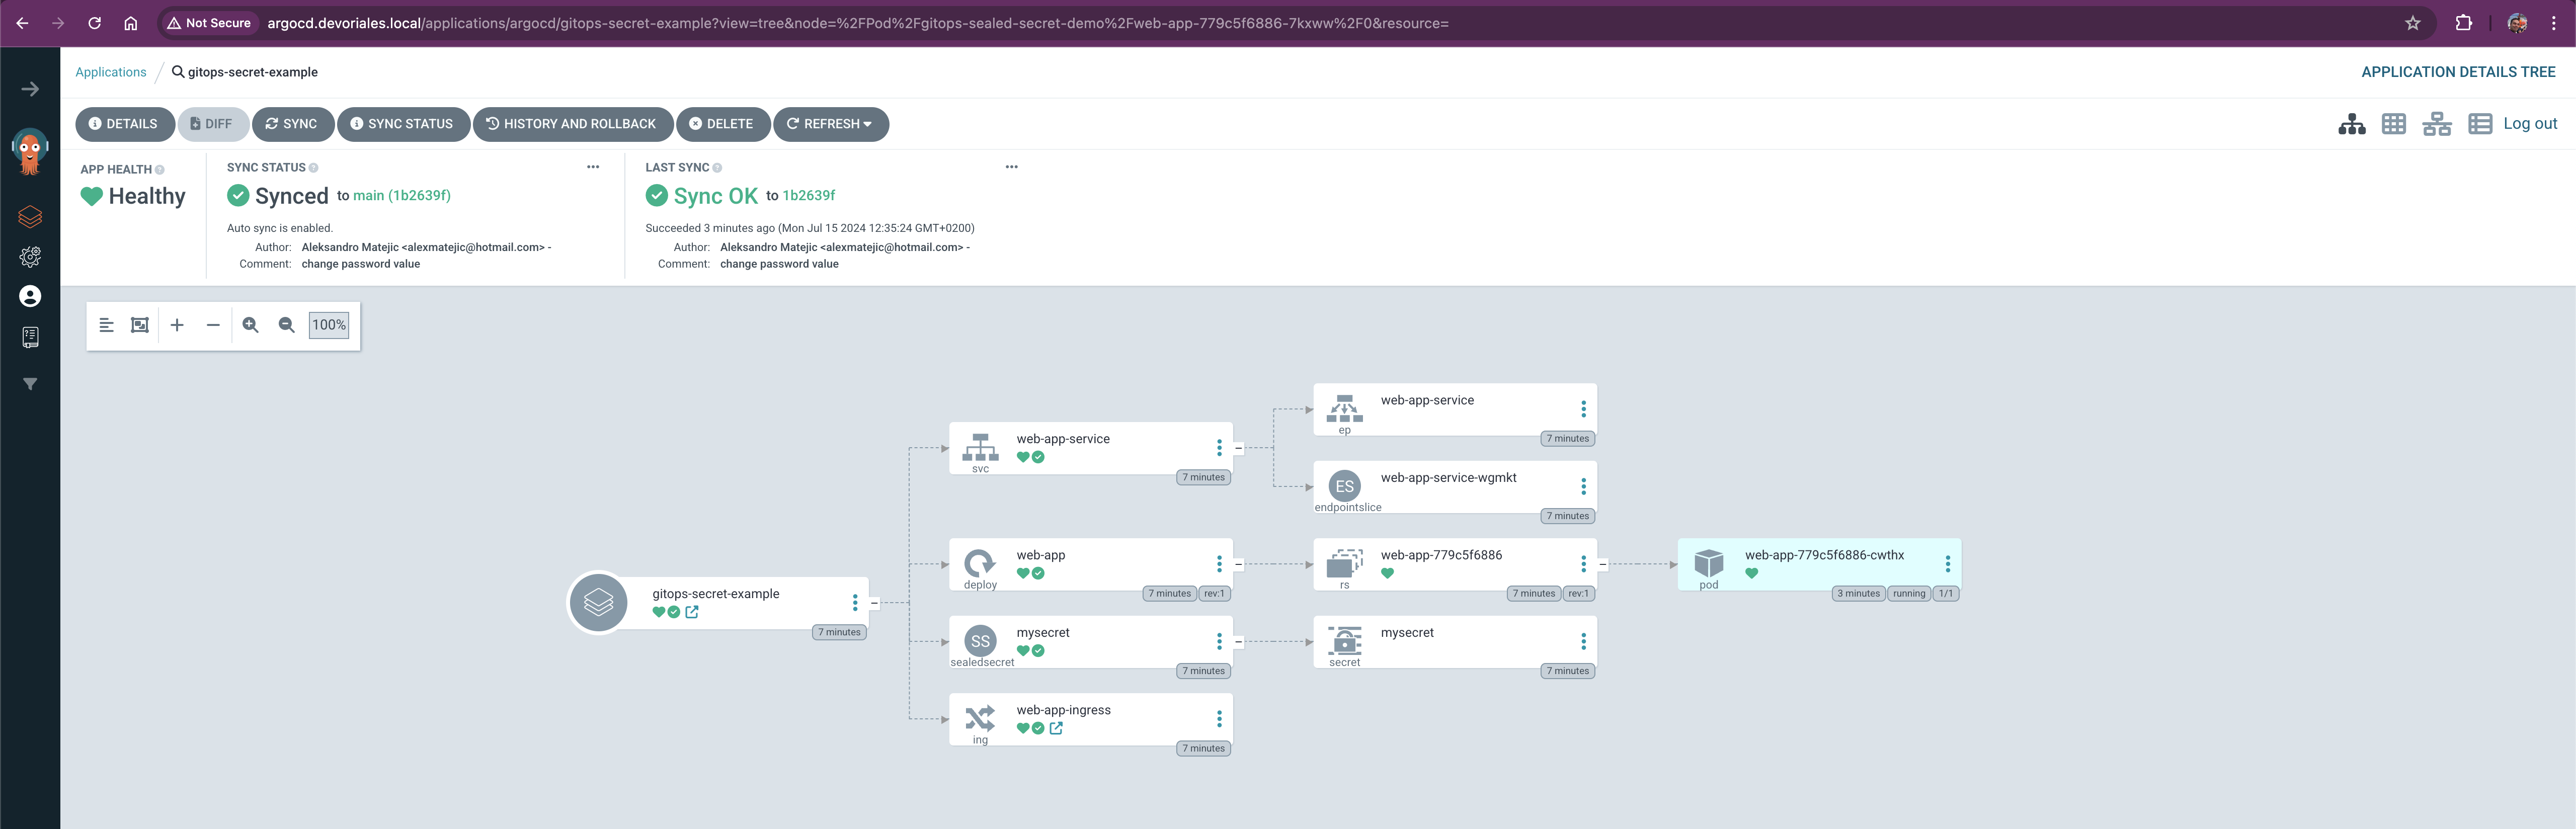Open the Applications stack icon in sidebar
This screenshot has height=829, width=2576.
pos(30,216)
